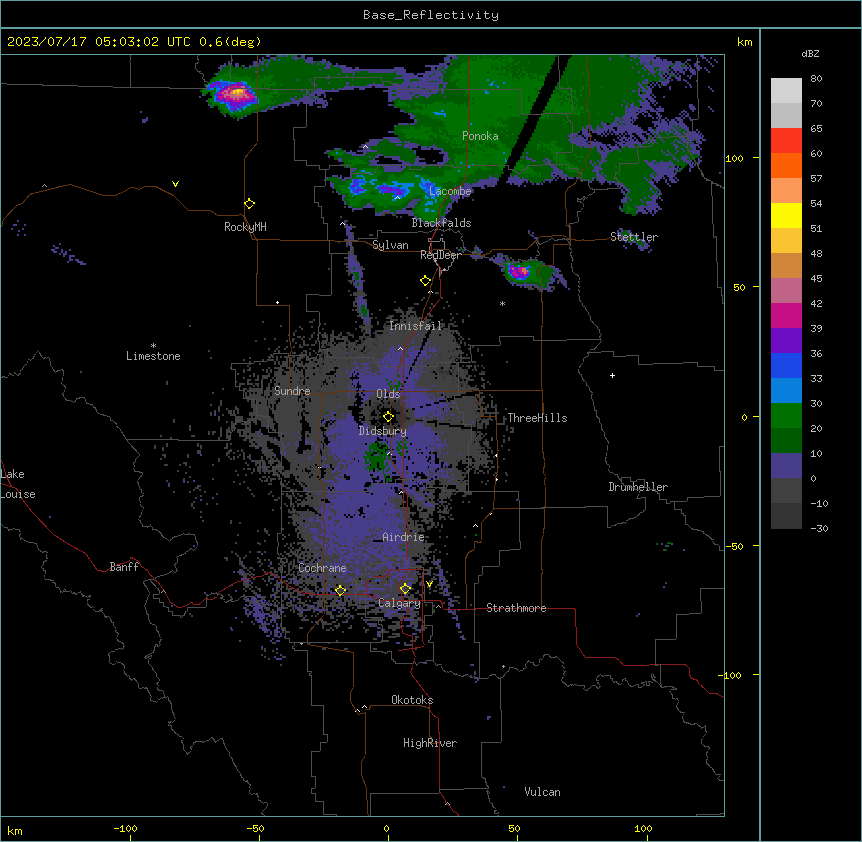Click the yellow V marker northwest of RockyMH
The height and width of the screenshot is (842, 862).
(175, 184)
